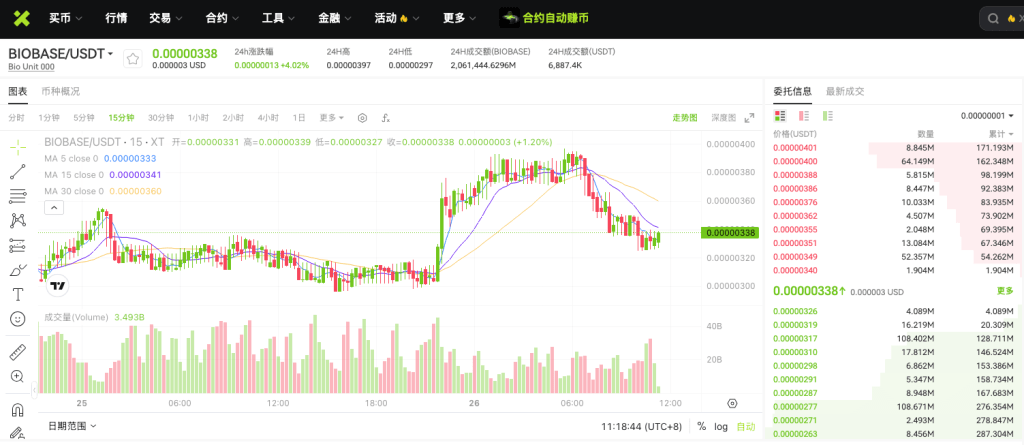Toggle the magnet snap mode
1024x445 pixels.
coord(18,410)
